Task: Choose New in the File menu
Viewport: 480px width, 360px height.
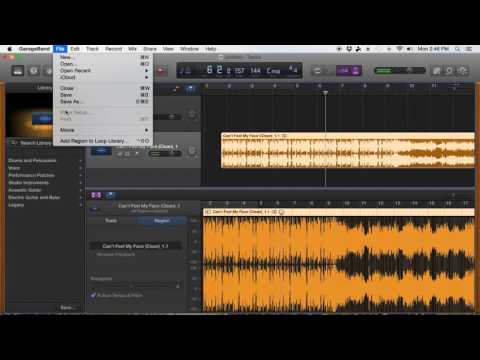Action: [x=103, y=57]
